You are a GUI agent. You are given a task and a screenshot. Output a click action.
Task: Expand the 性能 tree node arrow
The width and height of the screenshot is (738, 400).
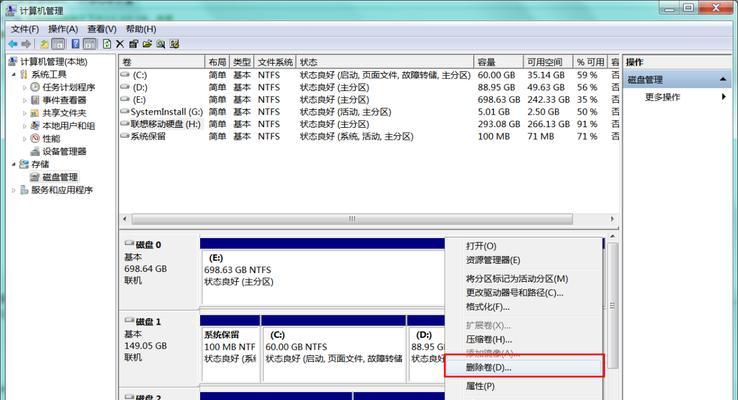[24, 139]
